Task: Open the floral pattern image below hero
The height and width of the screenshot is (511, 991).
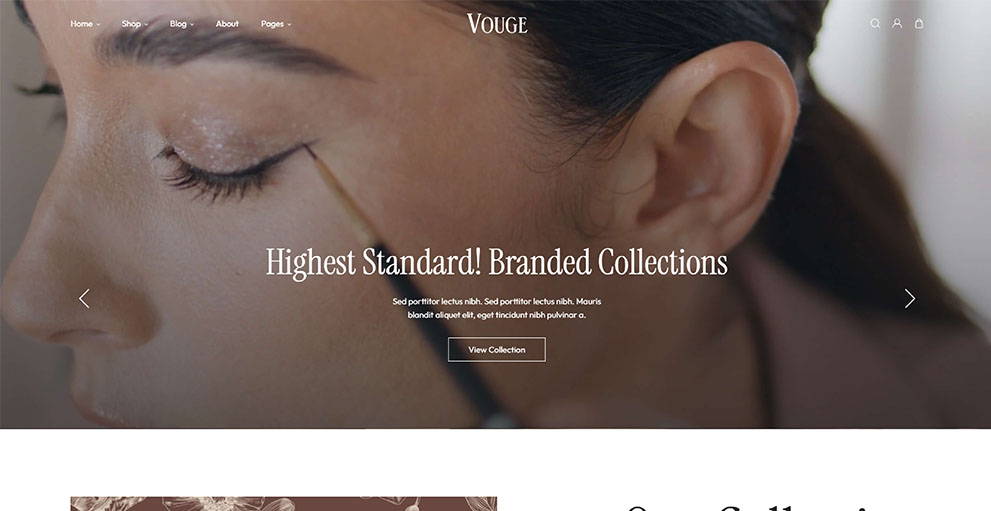Action: click(284, 503)
